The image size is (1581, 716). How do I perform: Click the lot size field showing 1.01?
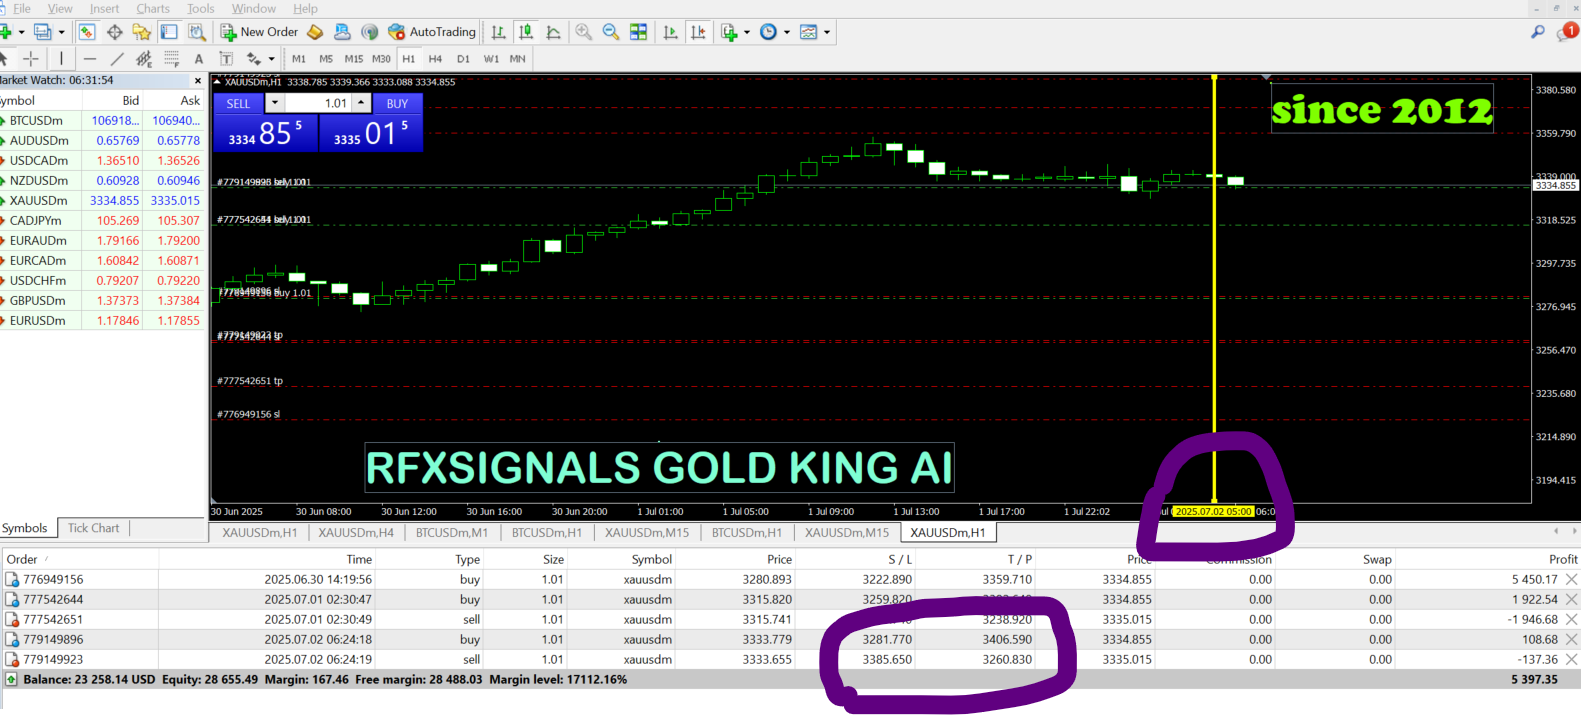[x=319, y=103]
